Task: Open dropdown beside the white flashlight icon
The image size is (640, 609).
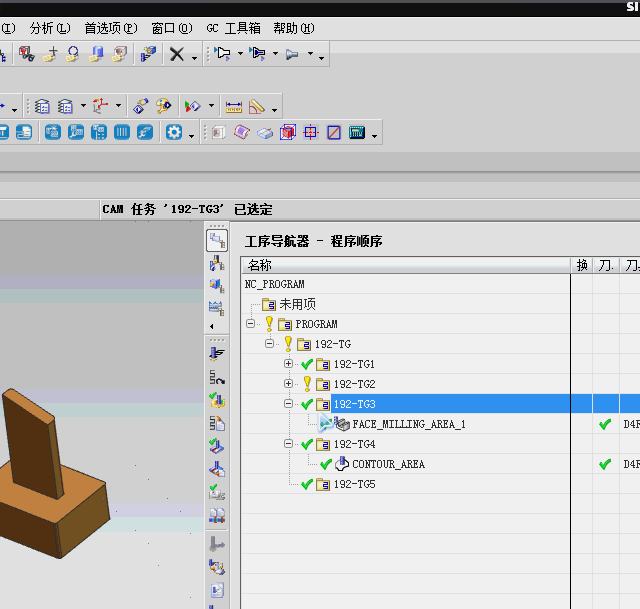Action: (x=240, y=53)
